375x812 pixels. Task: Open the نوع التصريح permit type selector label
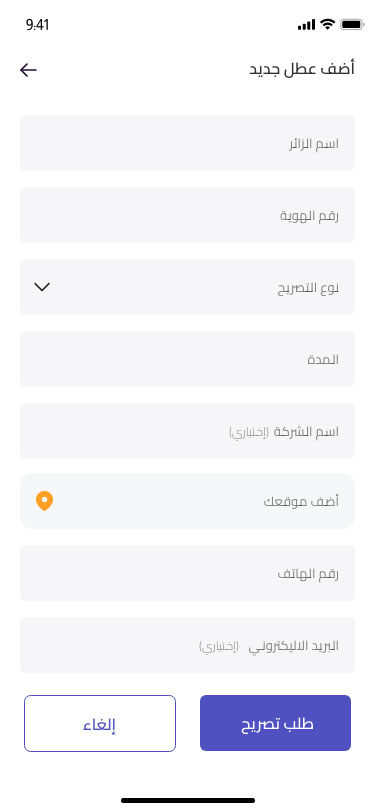click(x=308, y=288)
